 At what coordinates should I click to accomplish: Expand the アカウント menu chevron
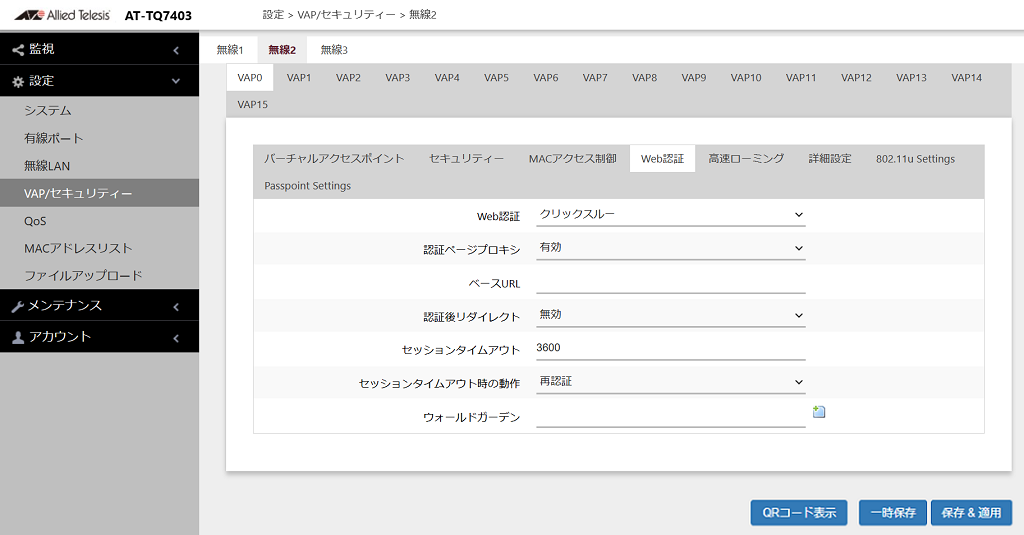(176, 338)
